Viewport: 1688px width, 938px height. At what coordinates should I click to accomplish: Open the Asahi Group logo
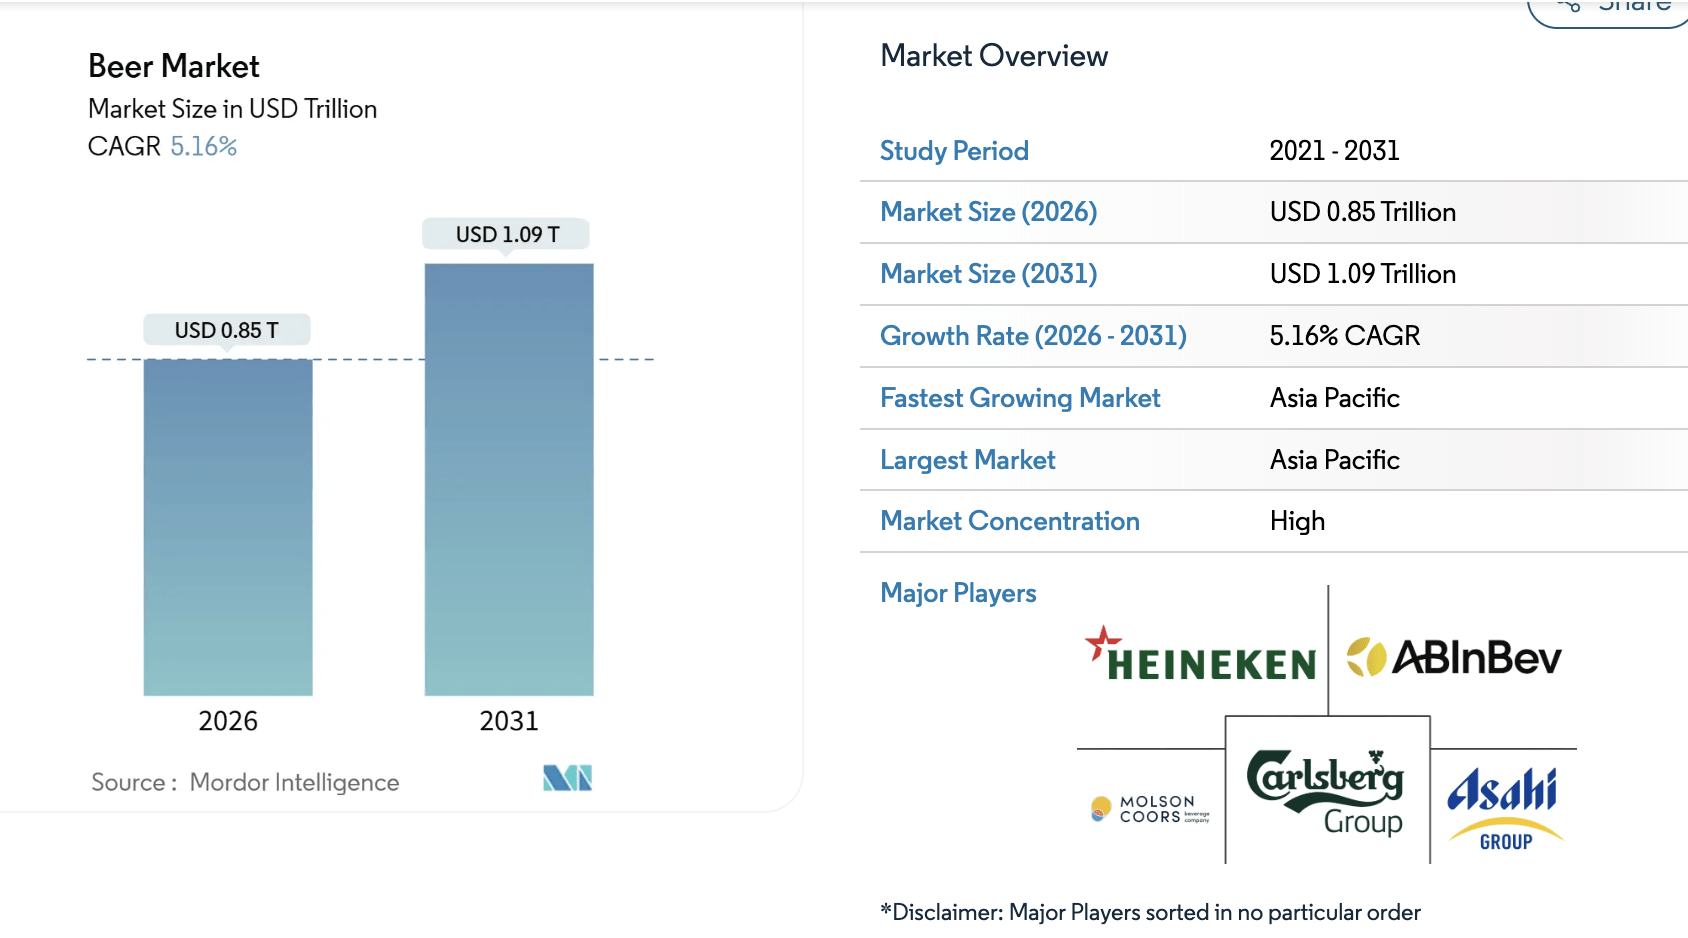(1505, 805)
